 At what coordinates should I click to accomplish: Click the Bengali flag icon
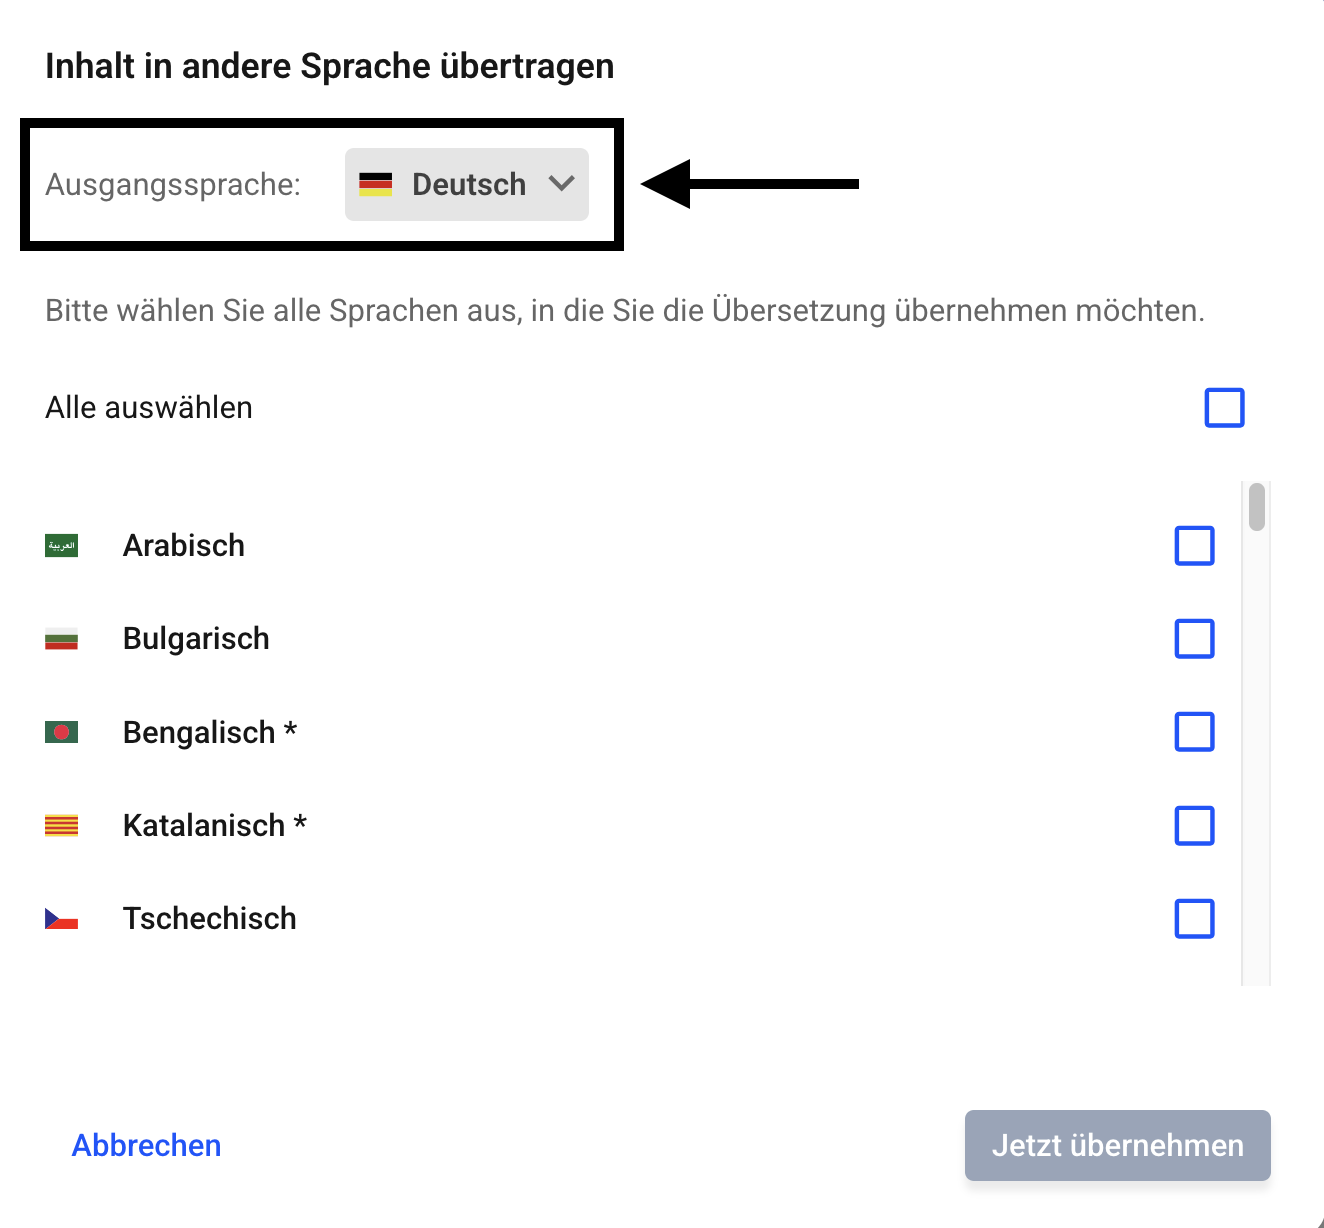pyautogui.click(x=62, y=733)
